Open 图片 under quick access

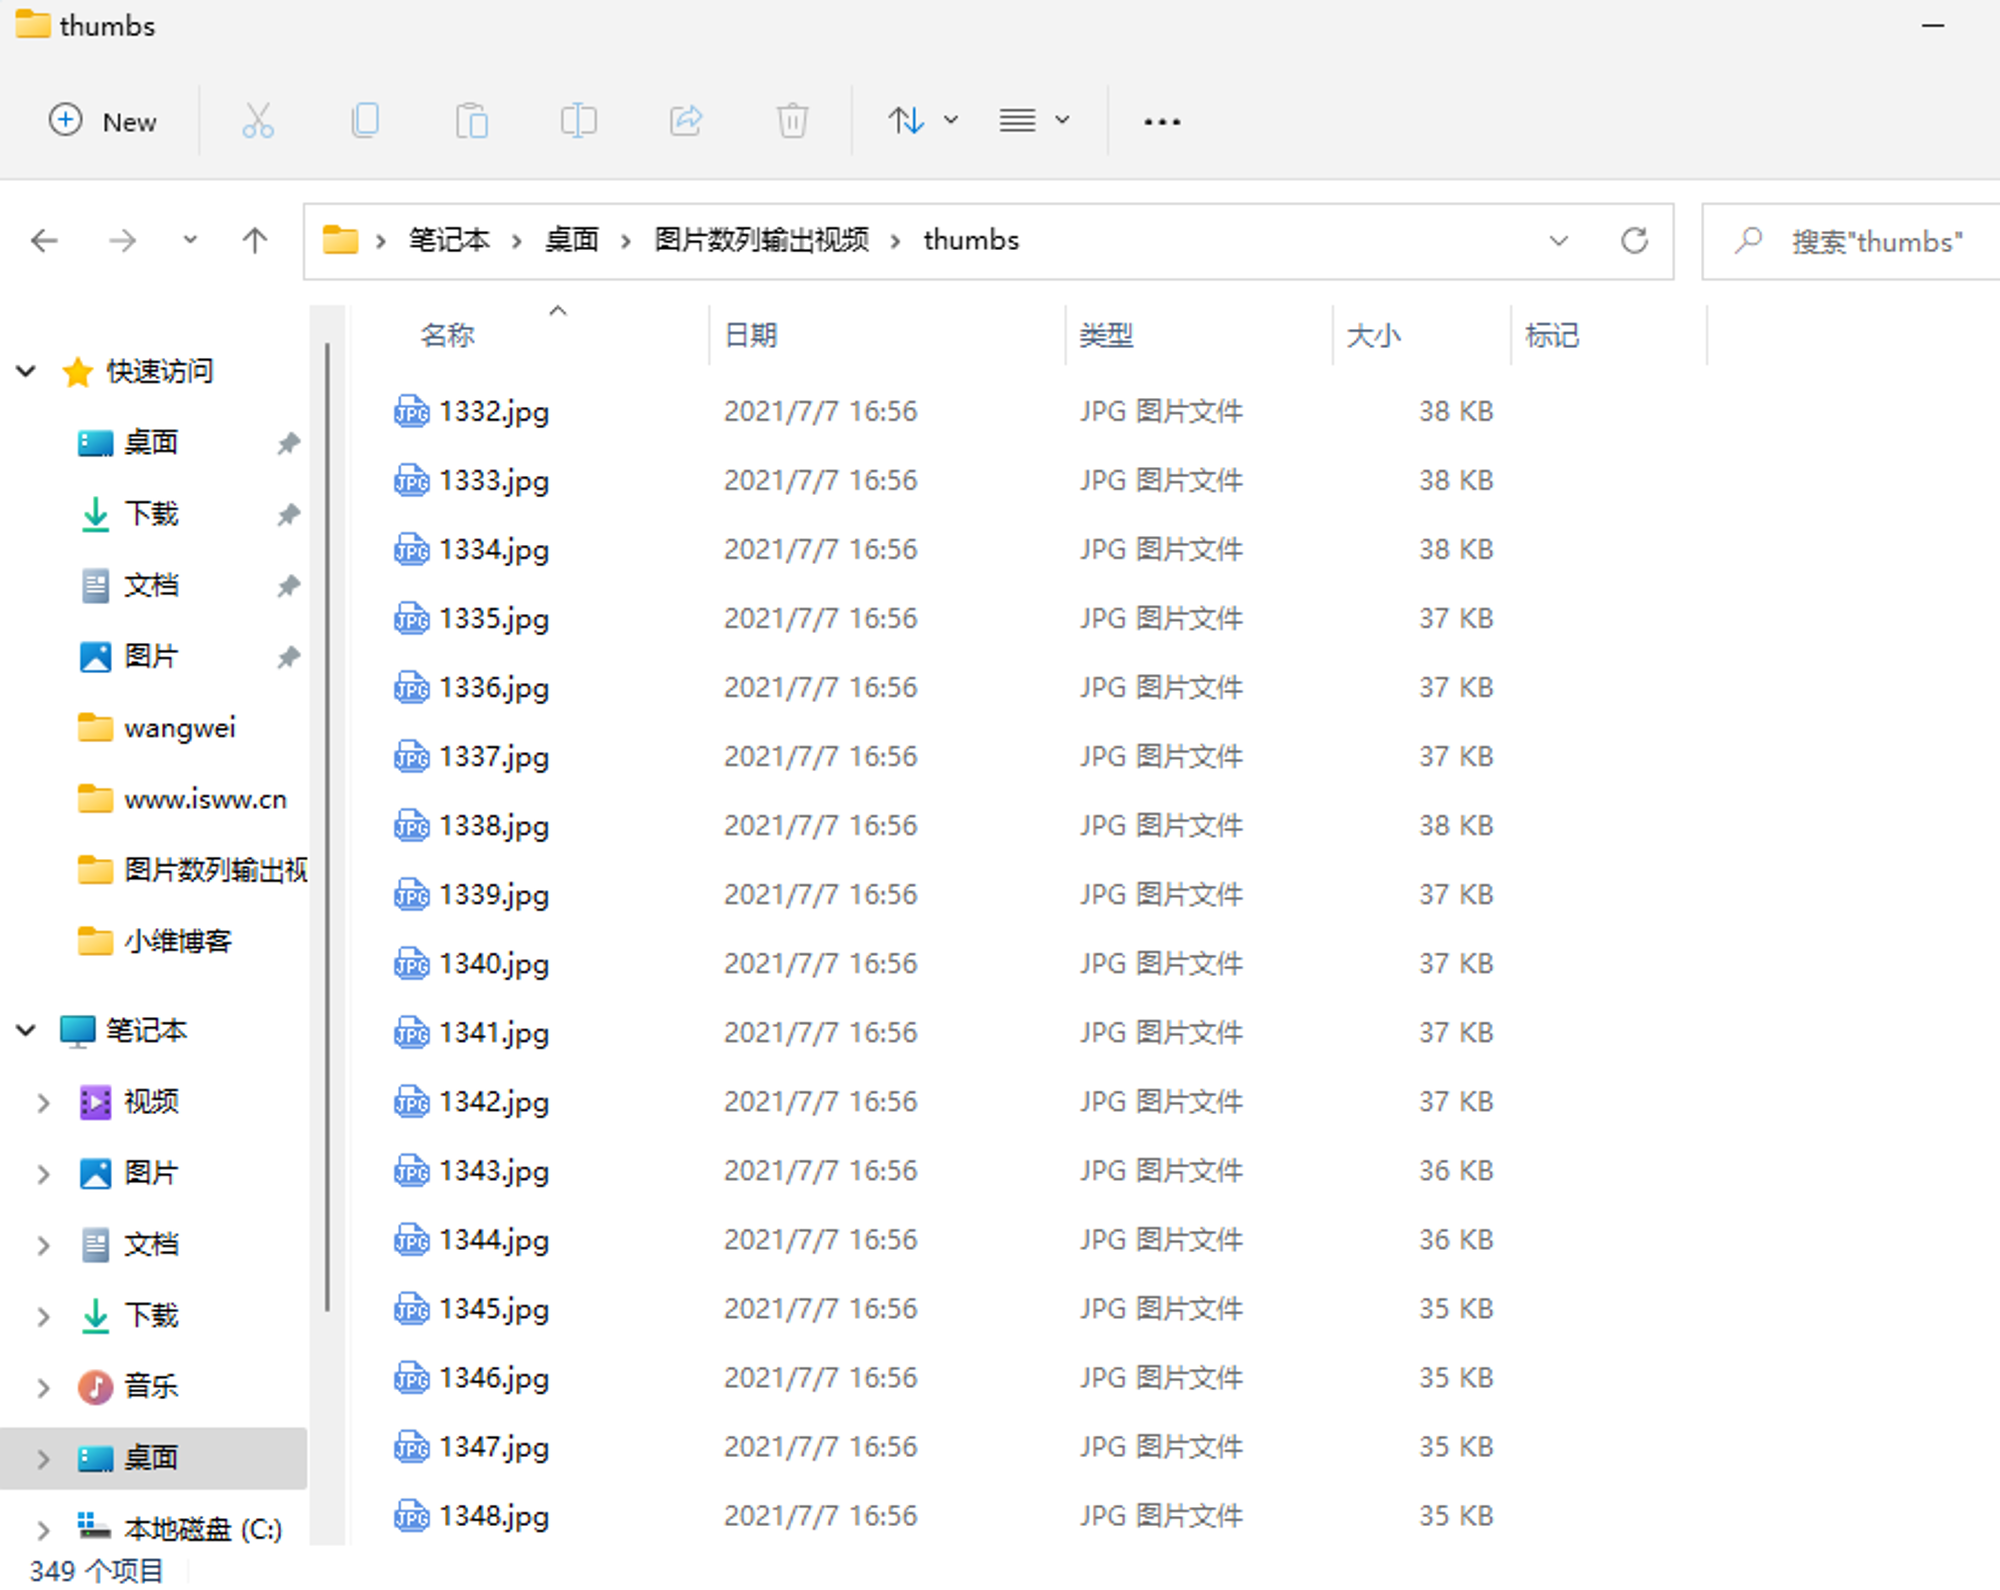(151, 657)
